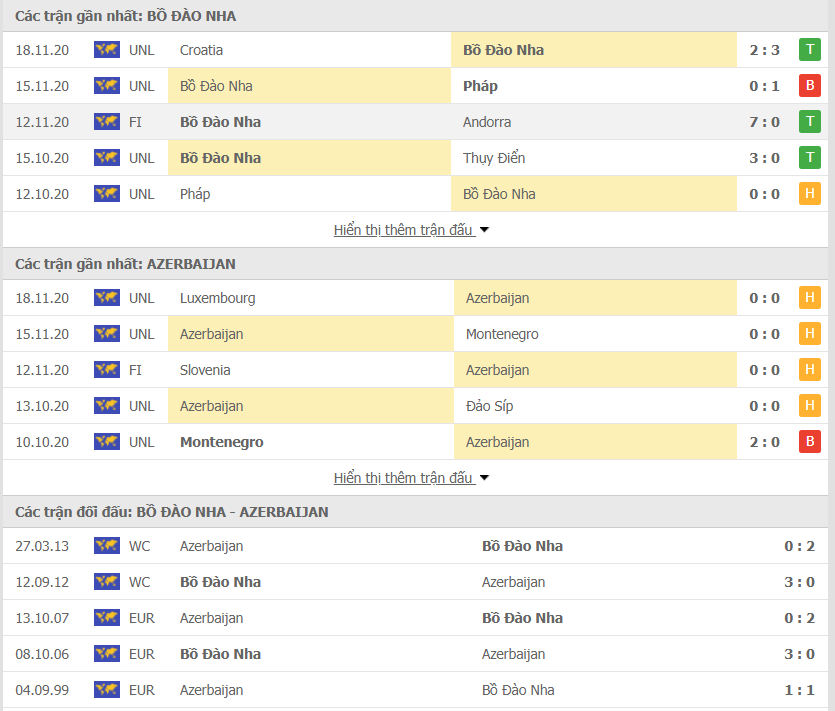Click the Các trận gần nhất: AZERBAIJAN header
835x711 pixels.
(125, 264)
